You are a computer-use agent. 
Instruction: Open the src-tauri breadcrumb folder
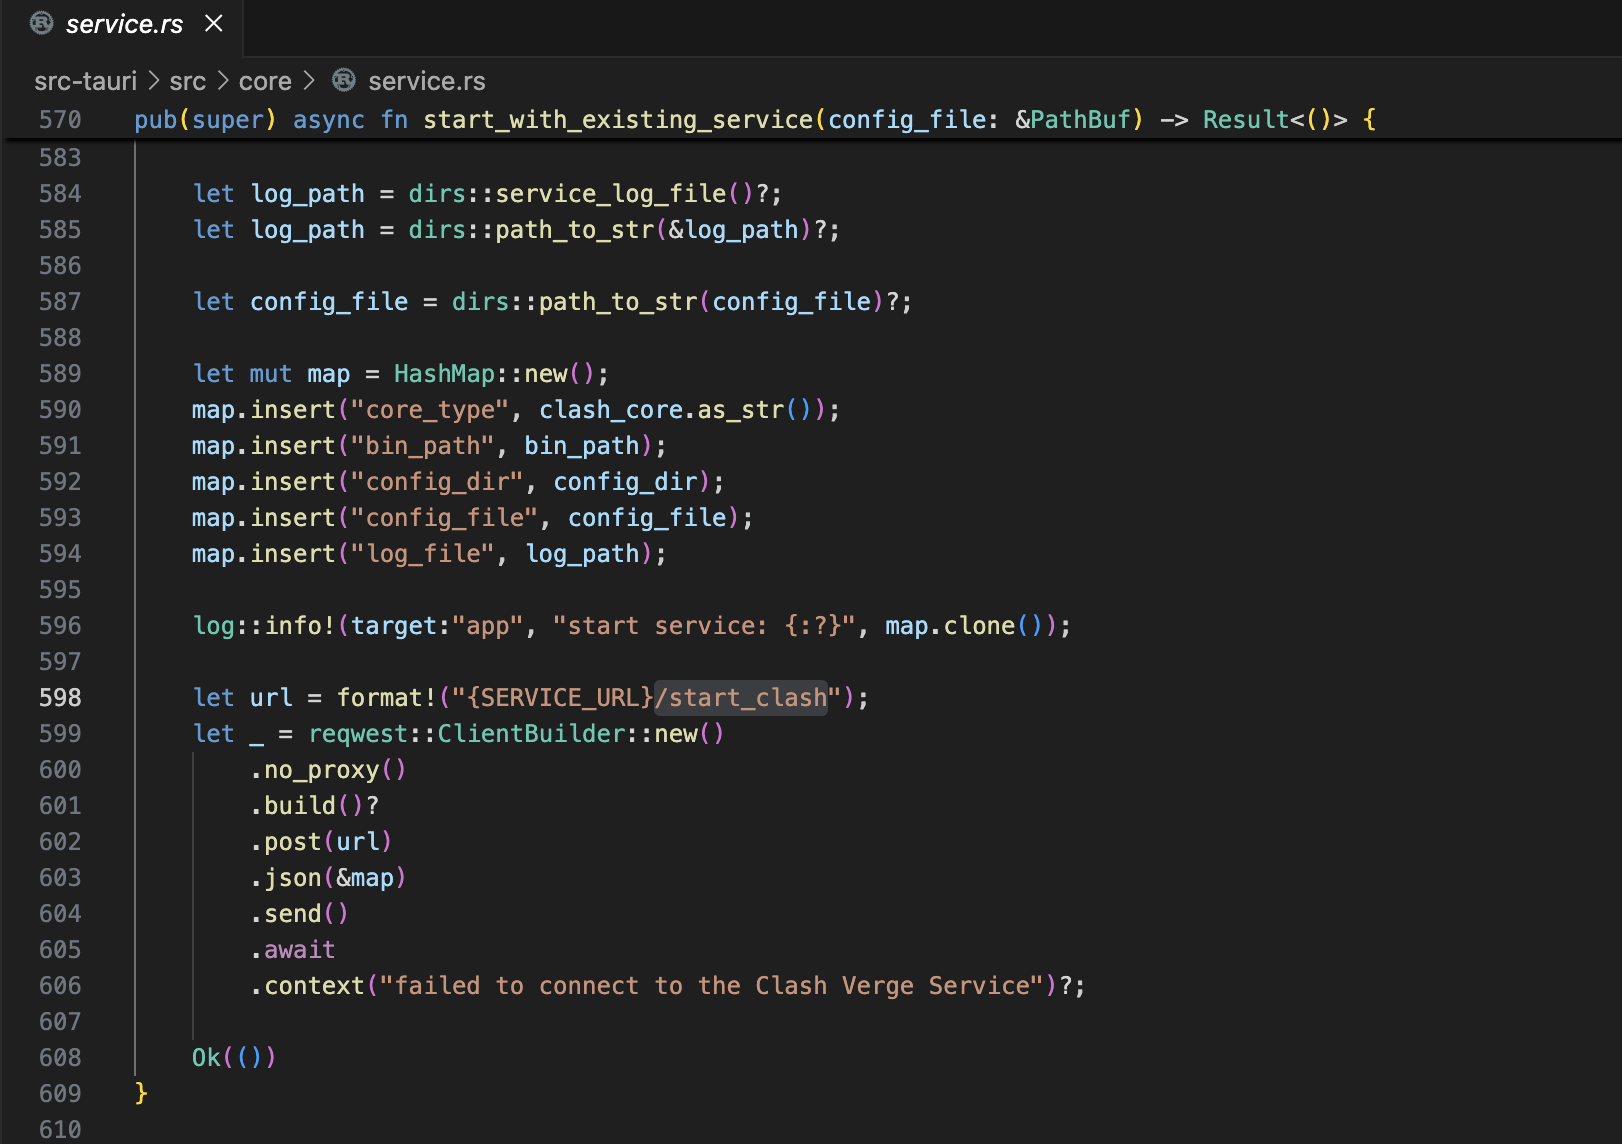pyautogui.click(x=85, y=81)
